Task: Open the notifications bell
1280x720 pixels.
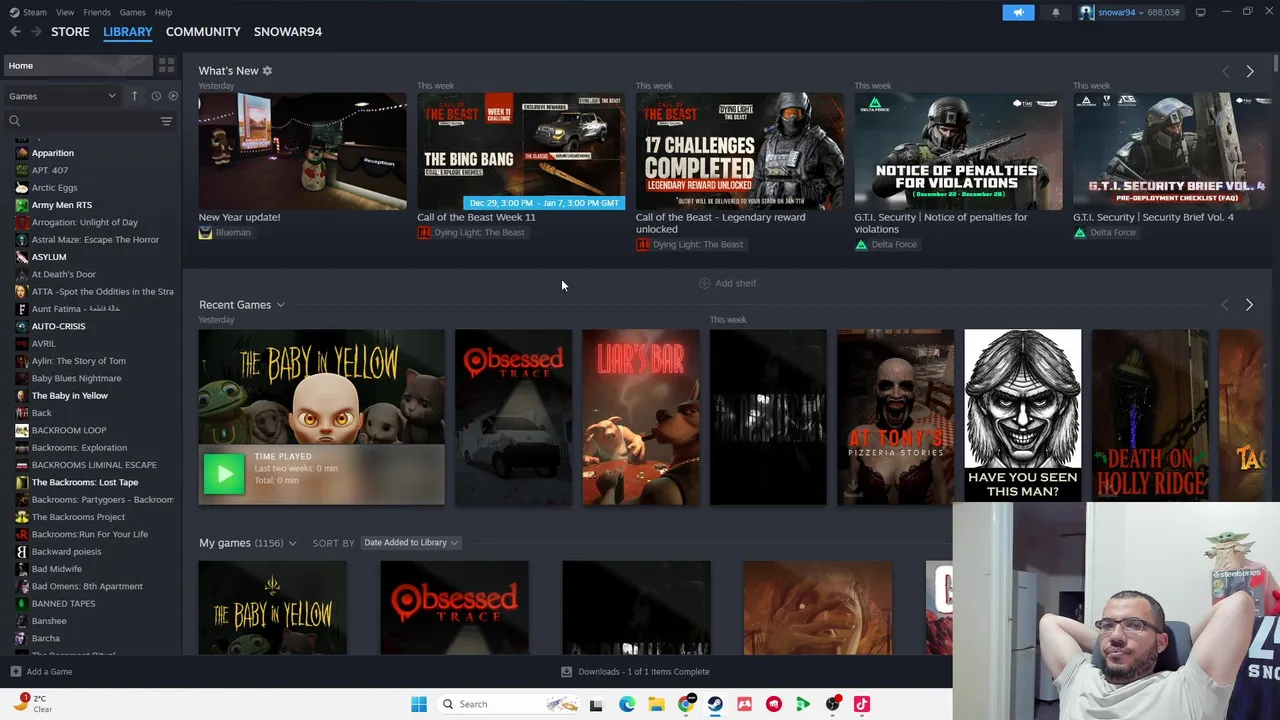Action: tap(1055, 12)
